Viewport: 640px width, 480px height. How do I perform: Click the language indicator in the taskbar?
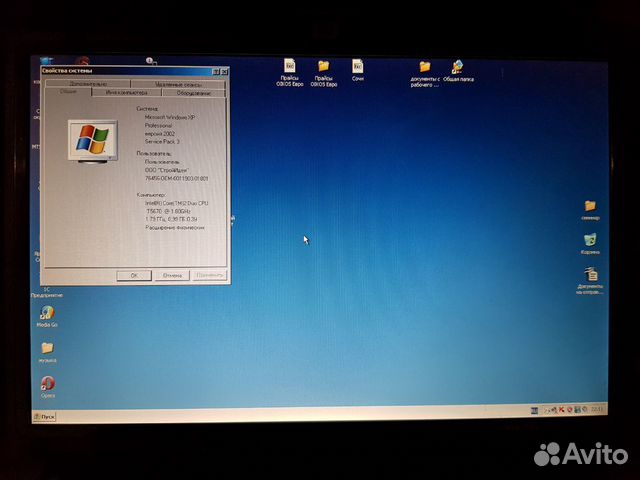tap(535, 411)
